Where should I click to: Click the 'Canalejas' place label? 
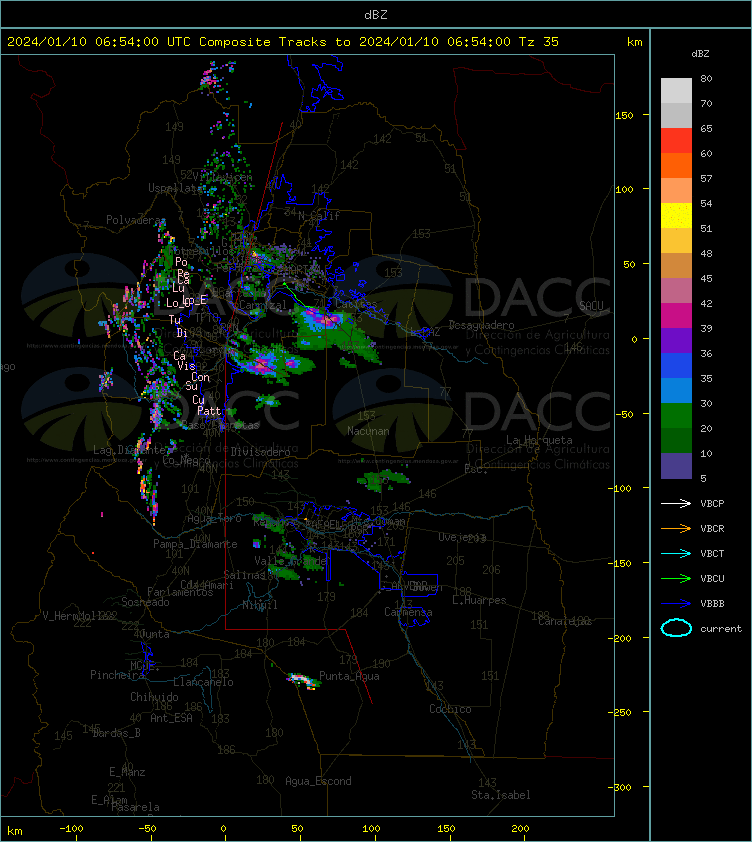564,621
